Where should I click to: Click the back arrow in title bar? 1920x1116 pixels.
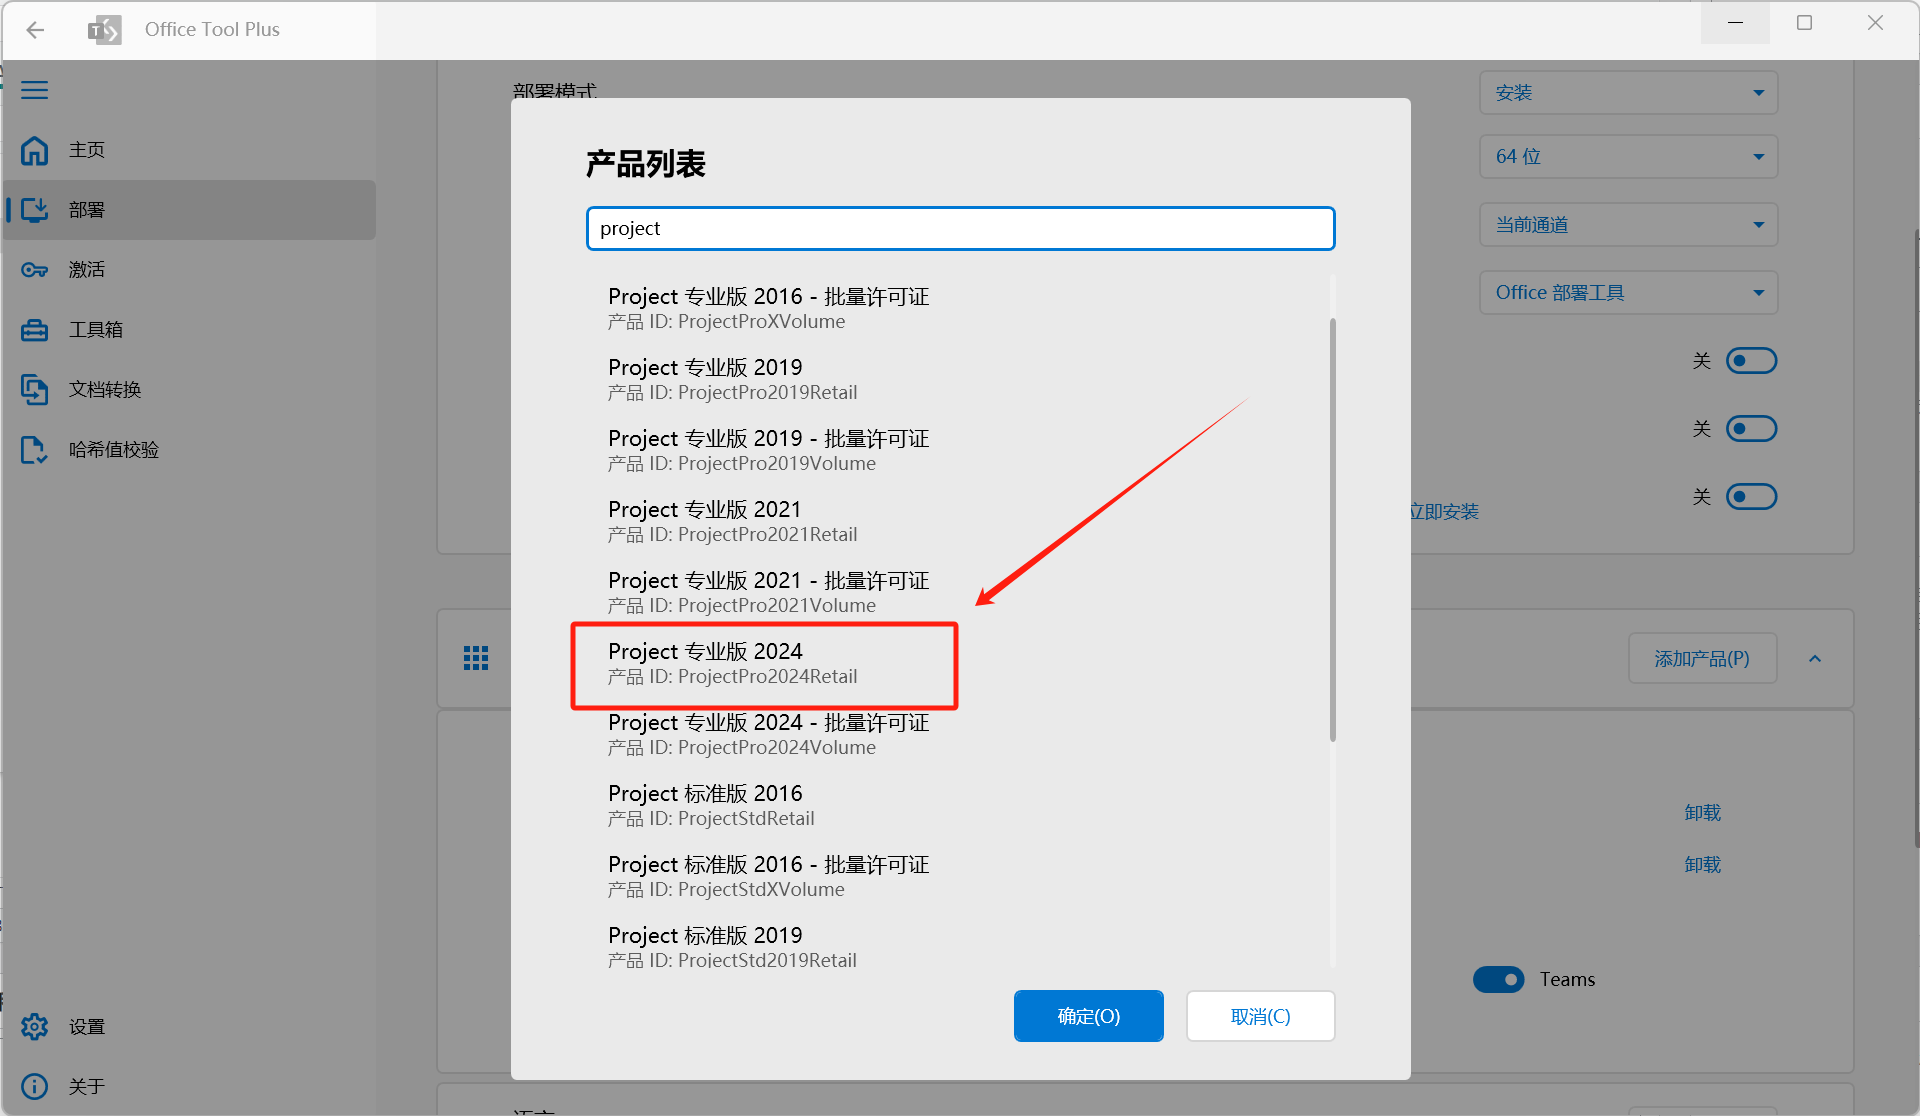(x=36, y=30)
